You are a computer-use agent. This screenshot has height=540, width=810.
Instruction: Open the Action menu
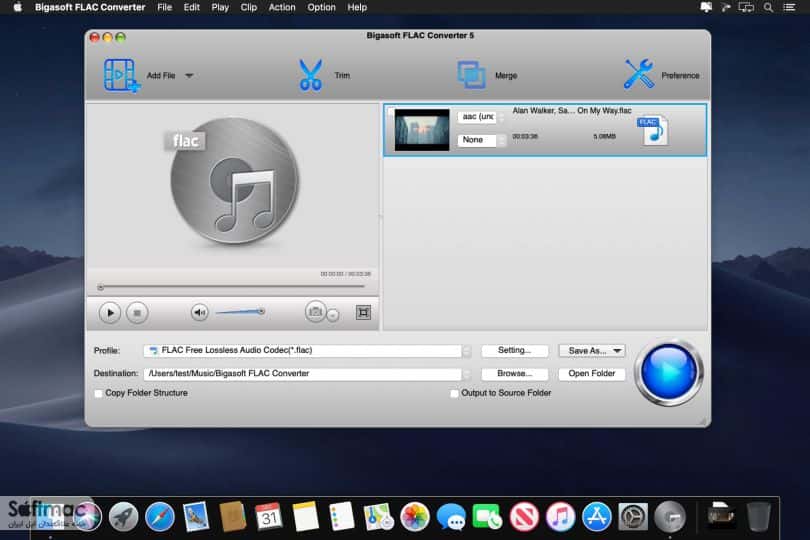pyautogui.click(x=282, y=7)
